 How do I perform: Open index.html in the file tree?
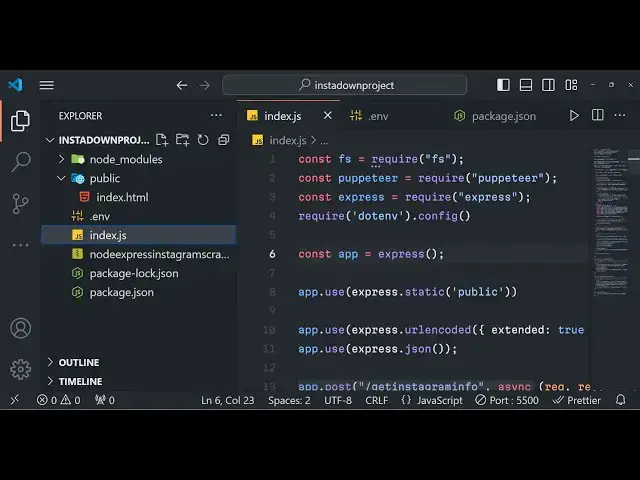coord(139,197)
